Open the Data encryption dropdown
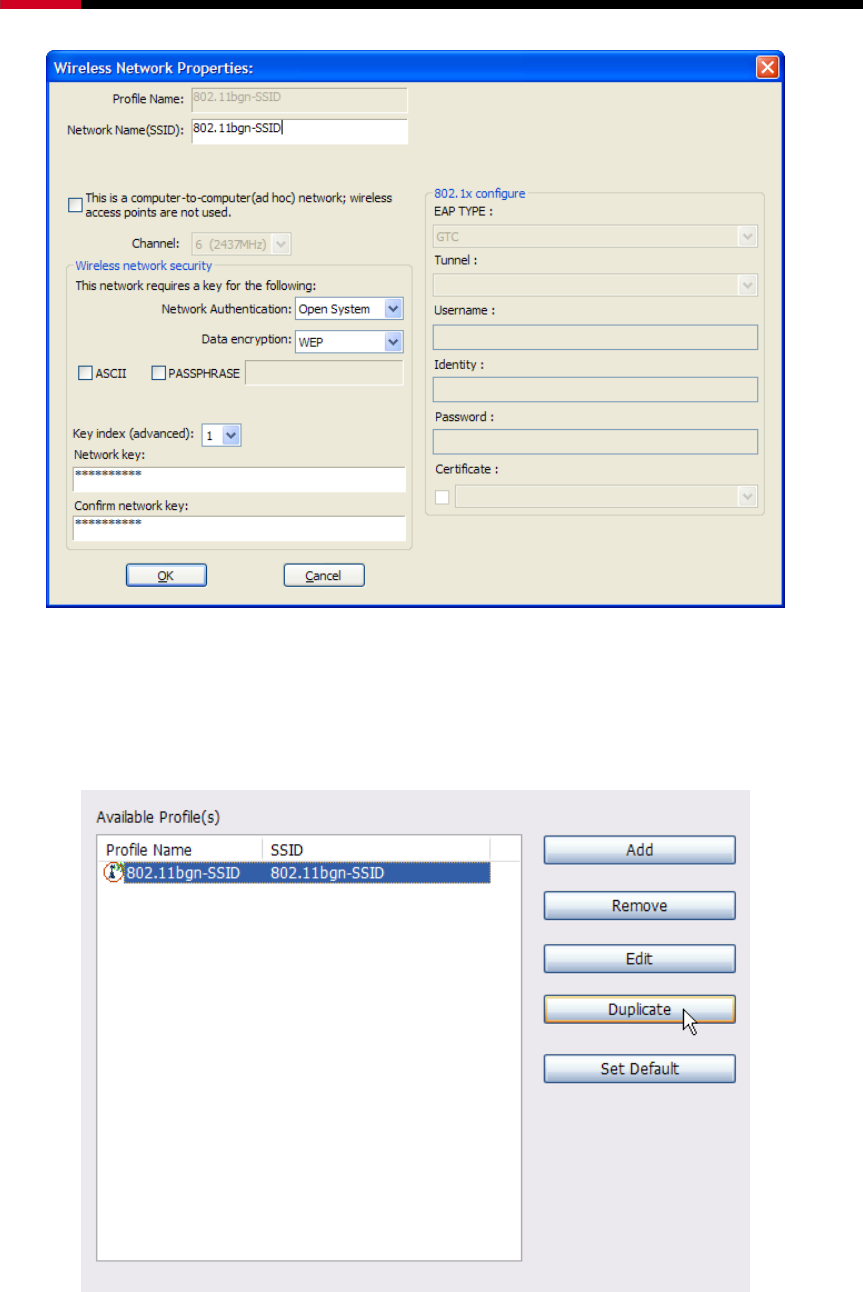Viewport: 863px width, 1292px height. point(393,342)
